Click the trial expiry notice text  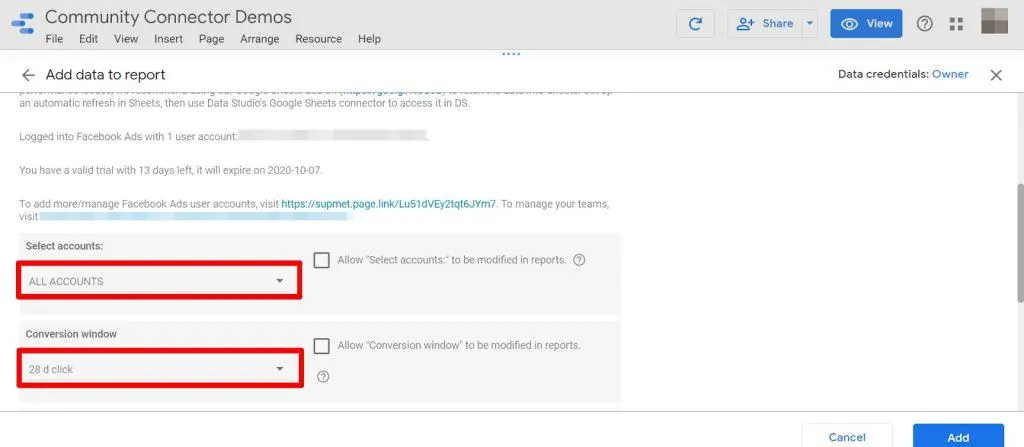(171, 170)
